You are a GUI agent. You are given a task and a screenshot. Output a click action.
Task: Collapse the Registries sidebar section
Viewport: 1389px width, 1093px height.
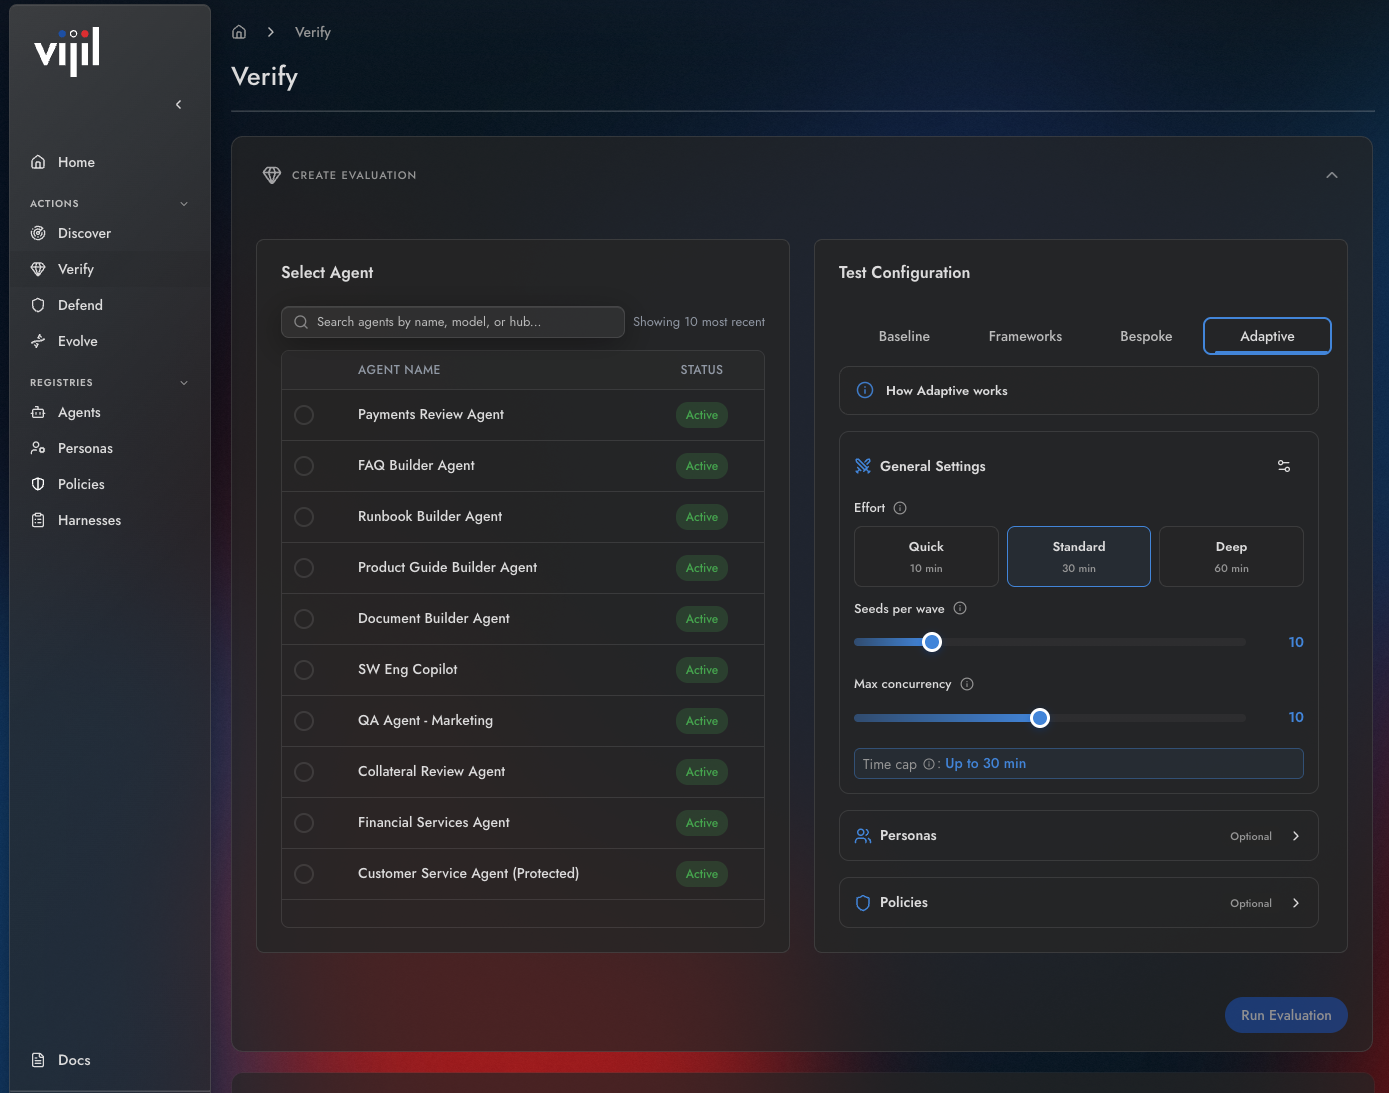184,383
